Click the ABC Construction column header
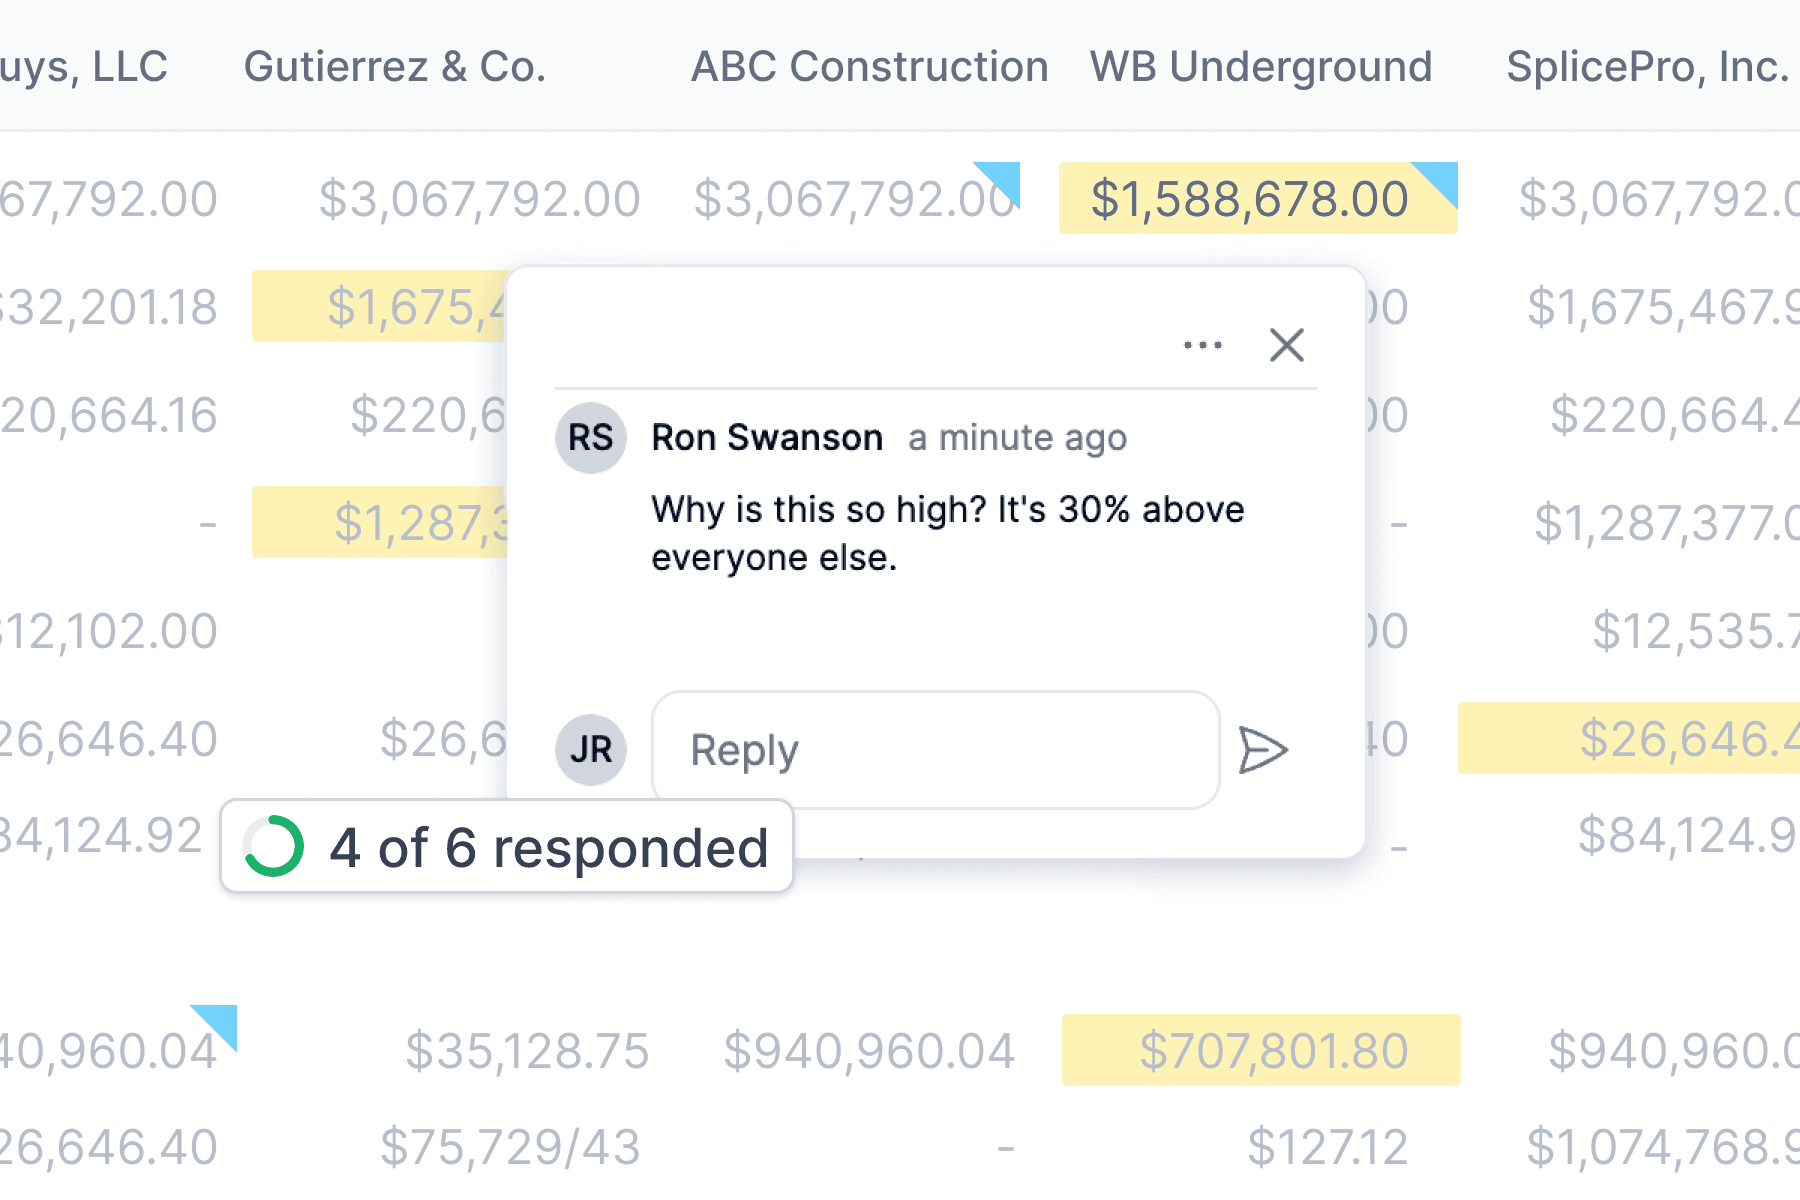 tap(868, 66)
